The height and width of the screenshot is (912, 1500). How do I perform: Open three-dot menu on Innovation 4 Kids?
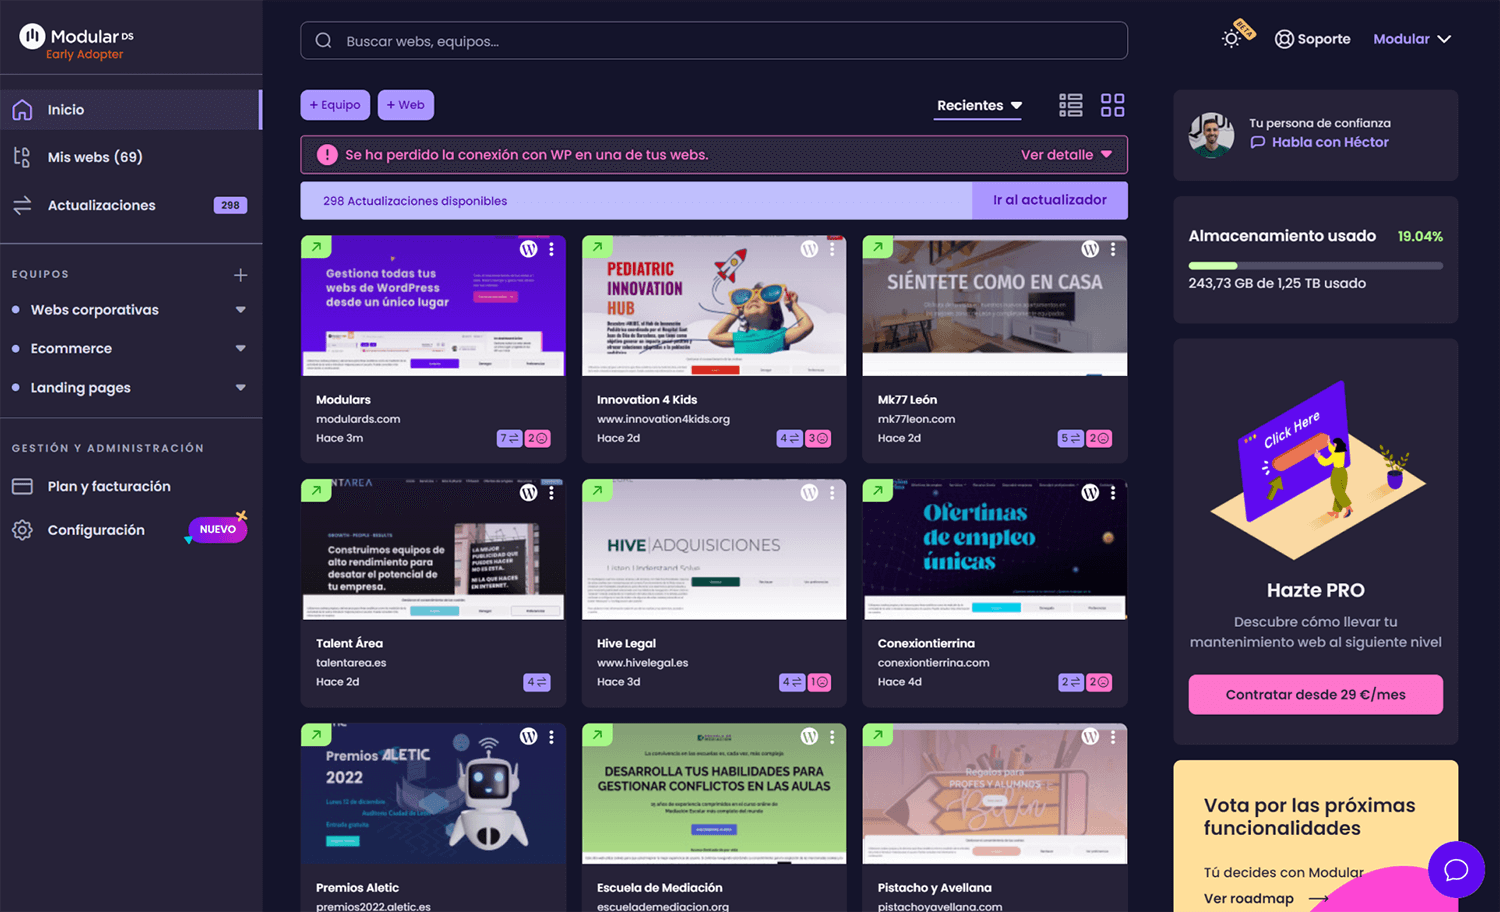pyautogui.click(x=832, y=249)
